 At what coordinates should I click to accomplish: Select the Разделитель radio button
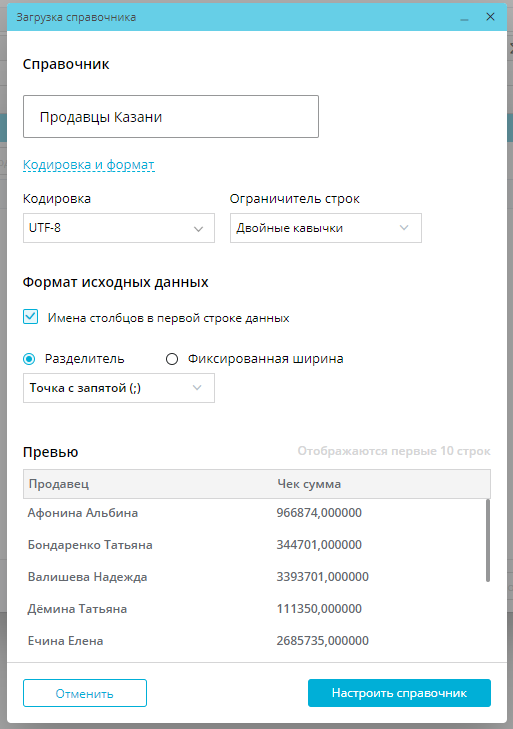[x=29, y=359]
